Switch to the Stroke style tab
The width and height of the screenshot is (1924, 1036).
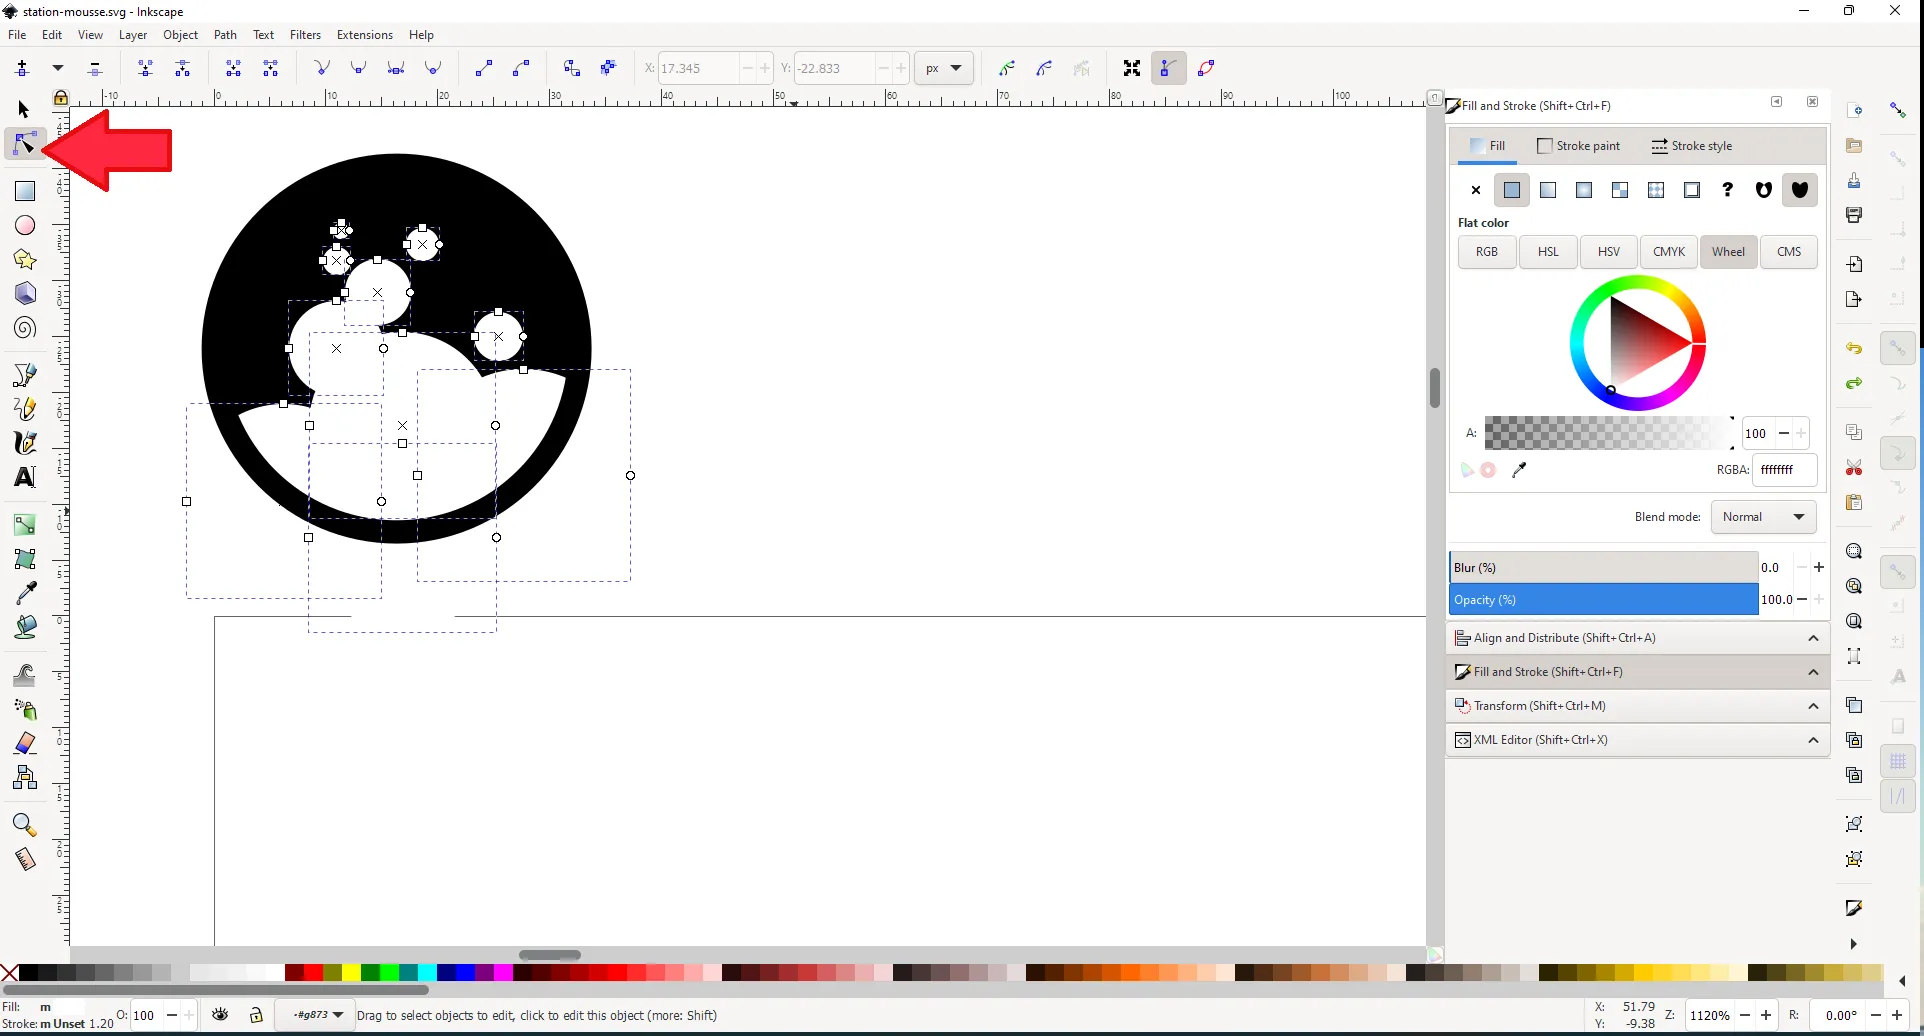point(1692,146)
